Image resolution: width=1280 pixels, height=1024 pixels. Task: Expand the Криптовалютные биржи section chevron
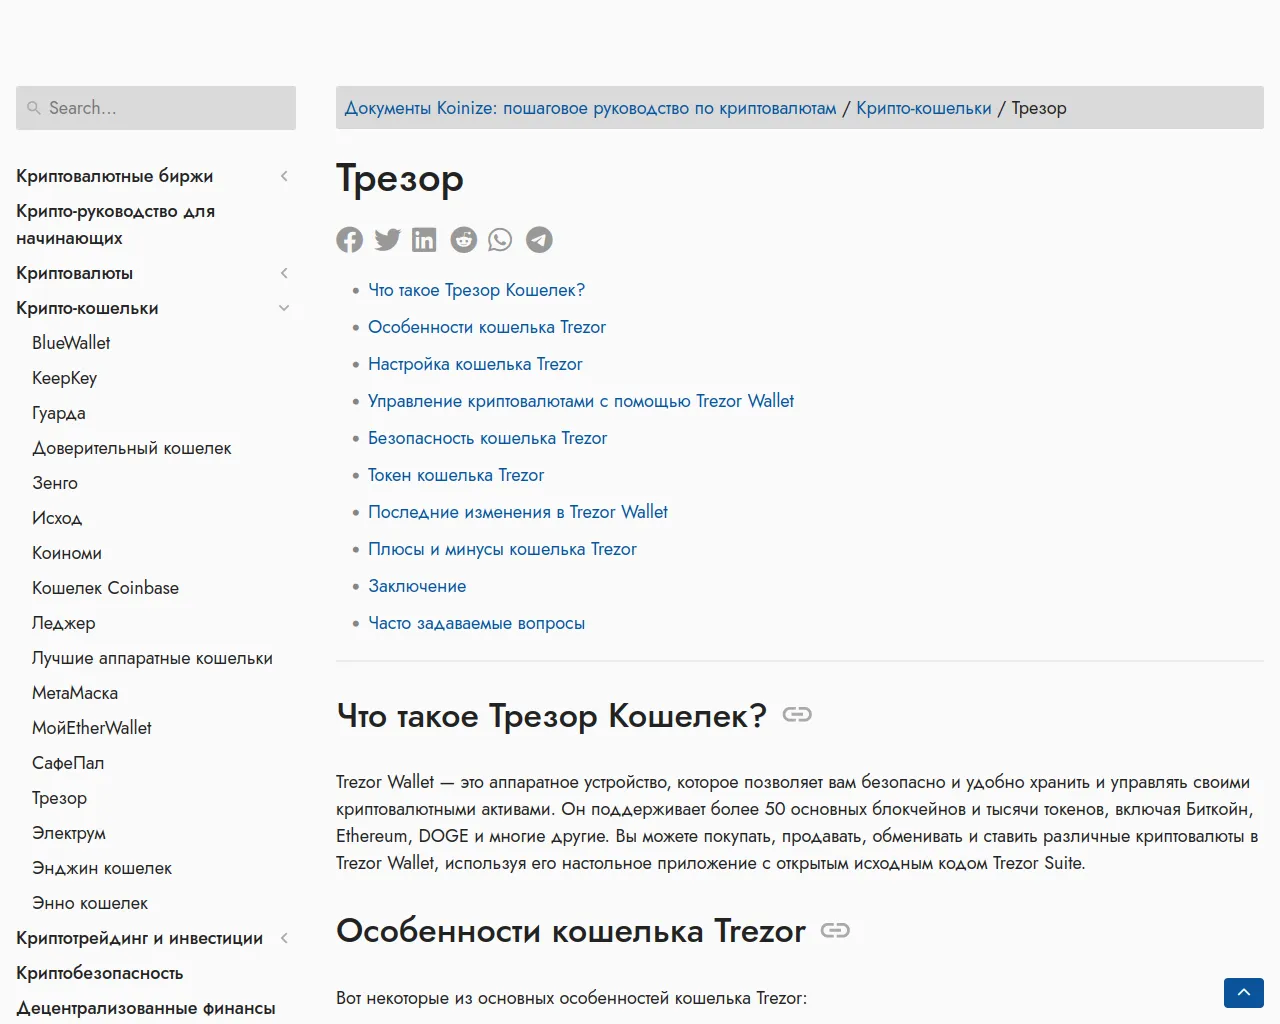pos(284,176)
